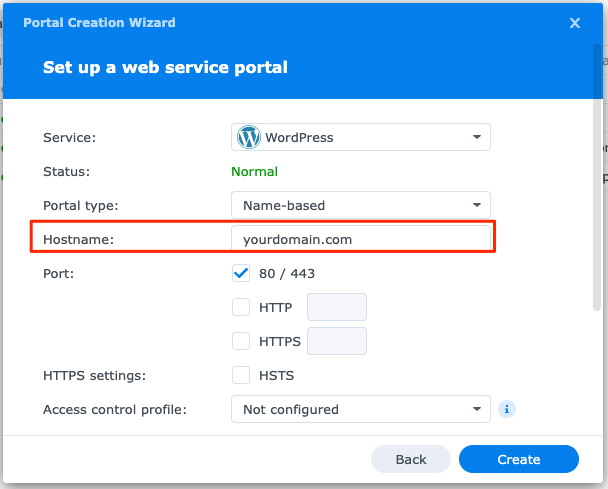
Task: Open the Access control profile dropdown
Action: pyautogui.click(x=360, y=409)
